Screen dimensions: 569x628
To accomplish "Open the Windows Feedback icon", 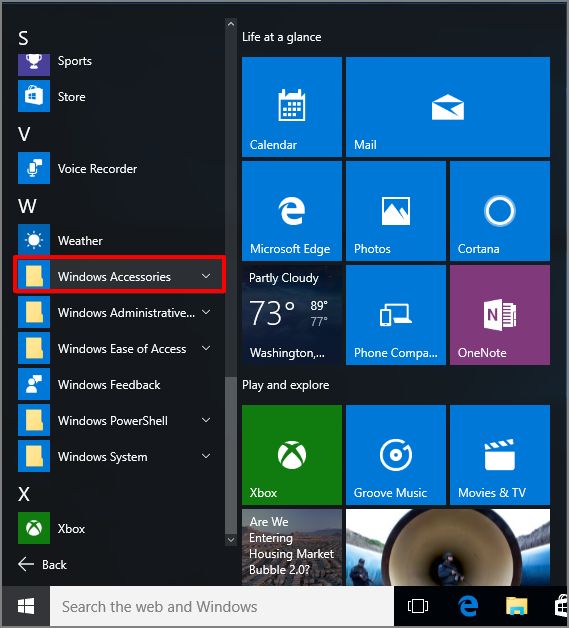I will (34, 384).
